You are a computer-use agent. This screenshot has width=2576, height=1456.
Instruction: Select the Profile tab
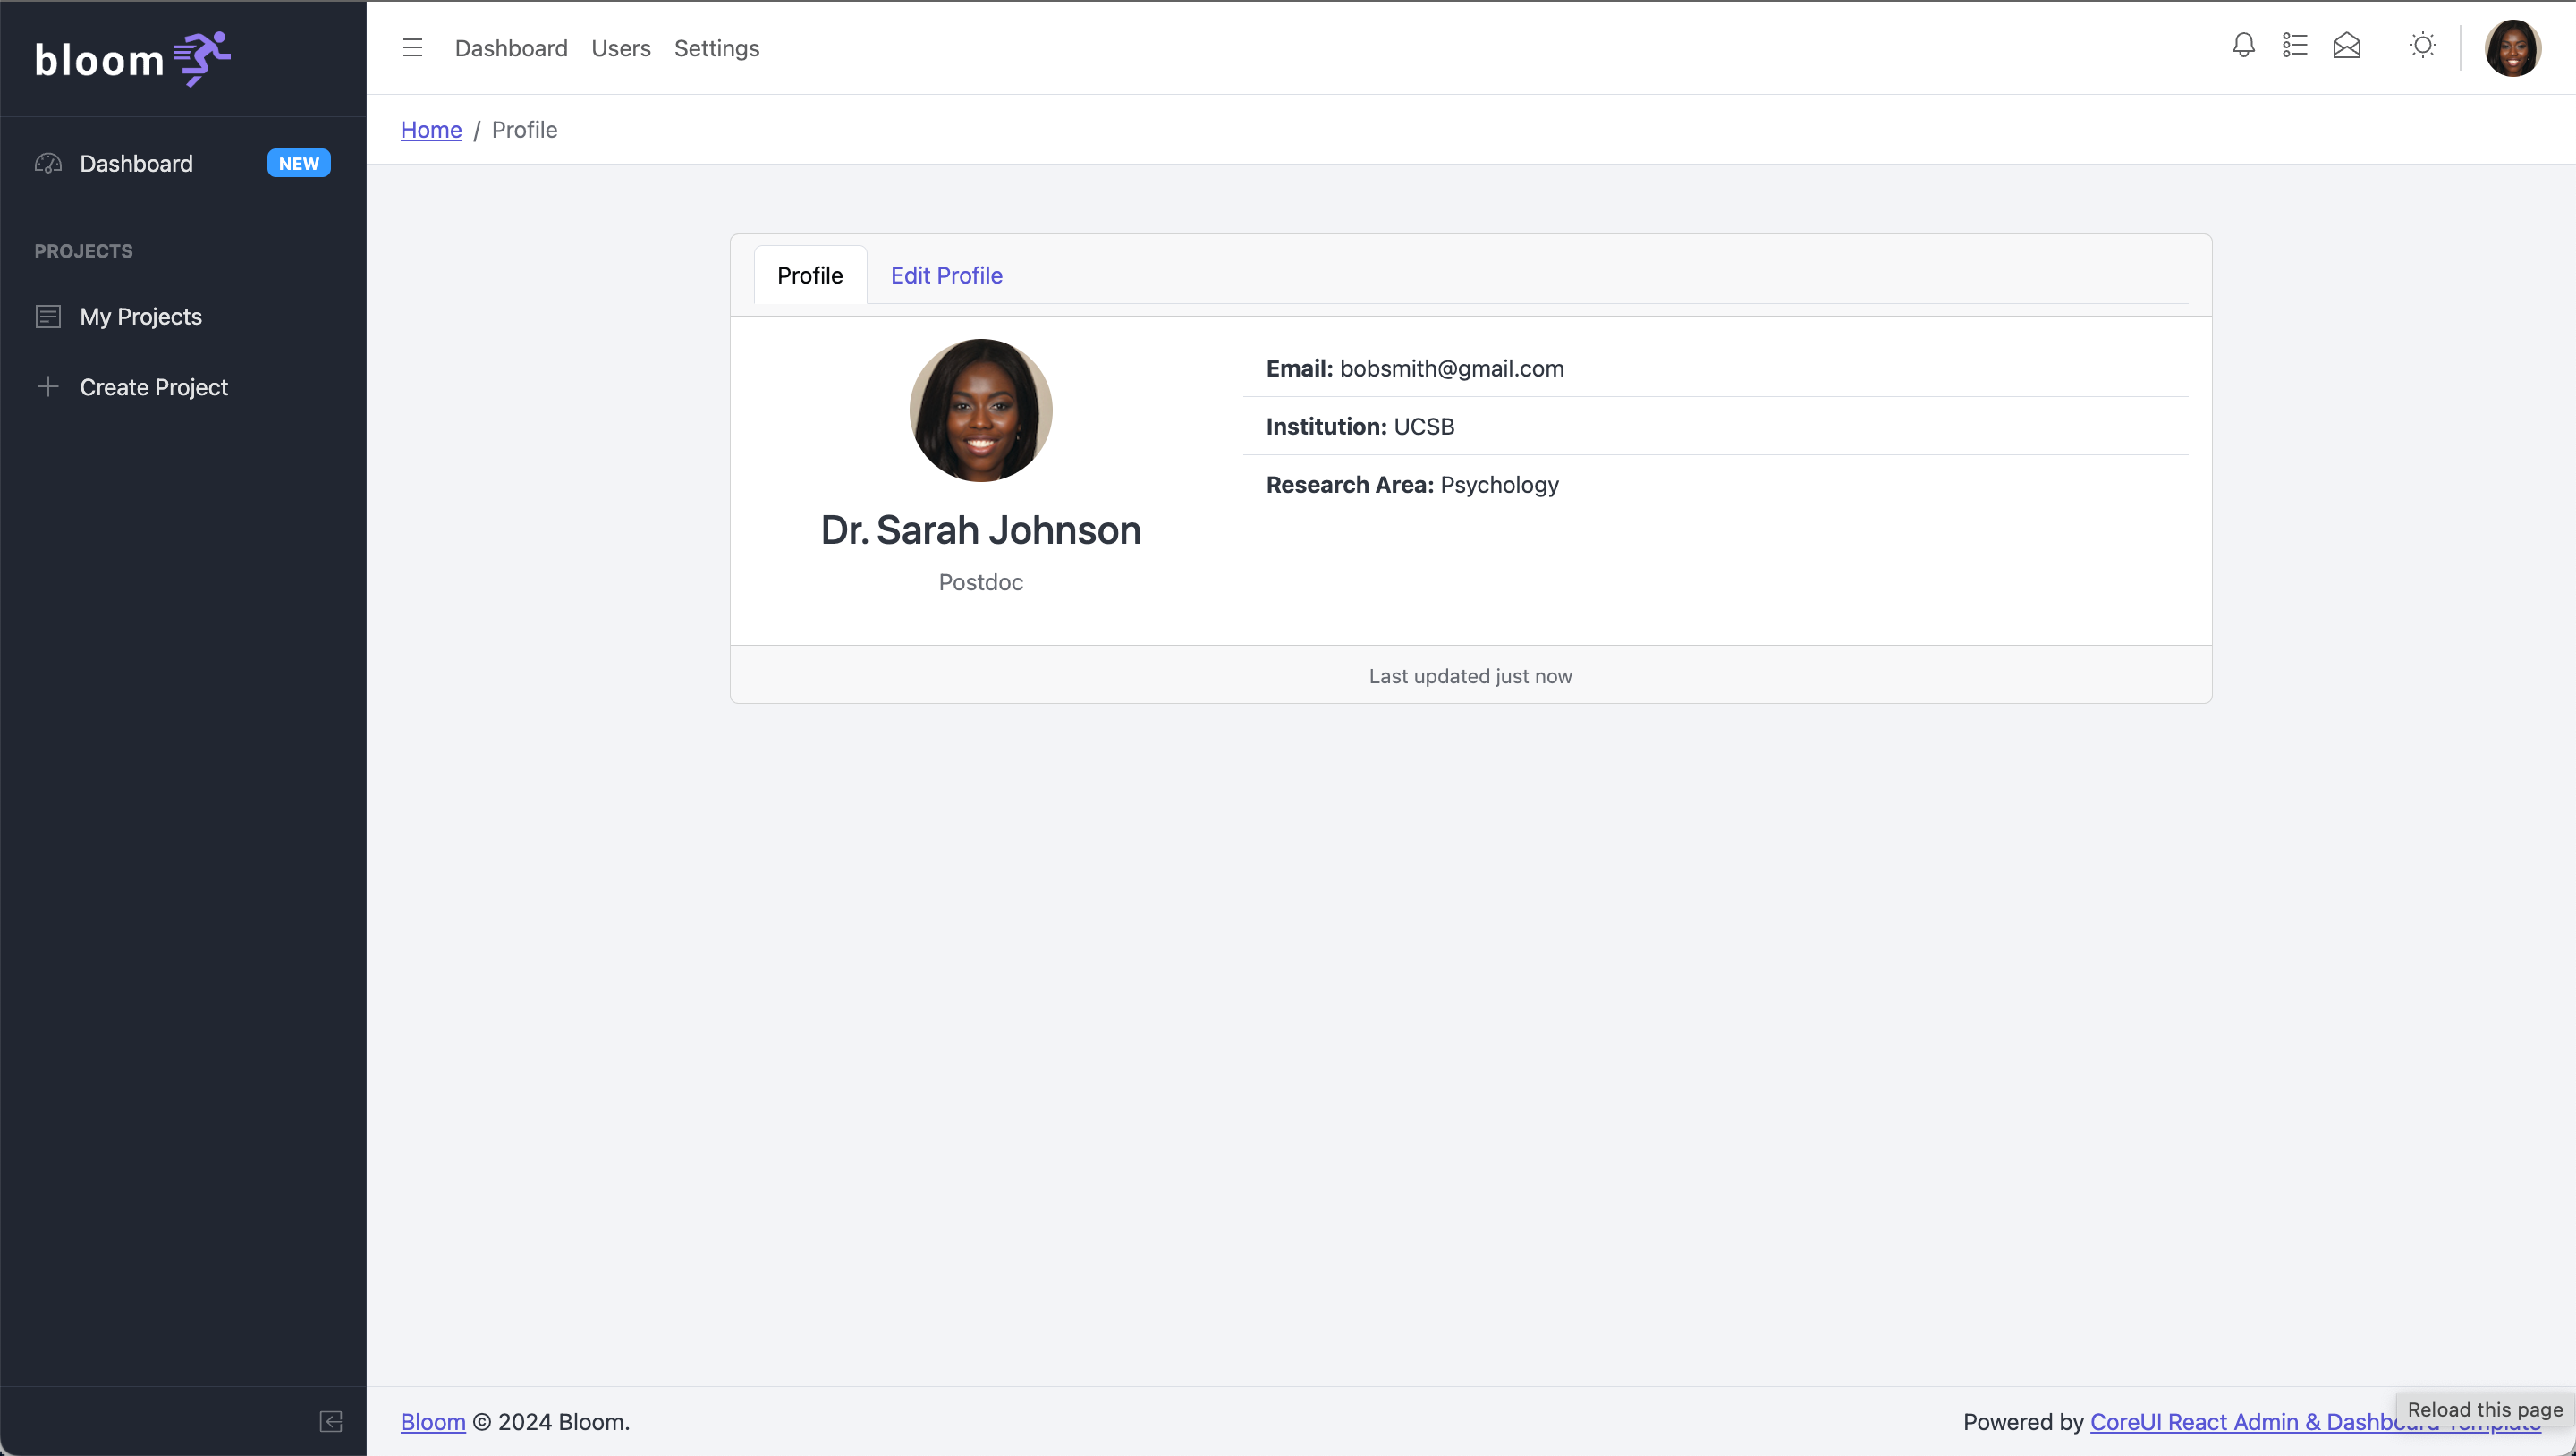(809, 275)
